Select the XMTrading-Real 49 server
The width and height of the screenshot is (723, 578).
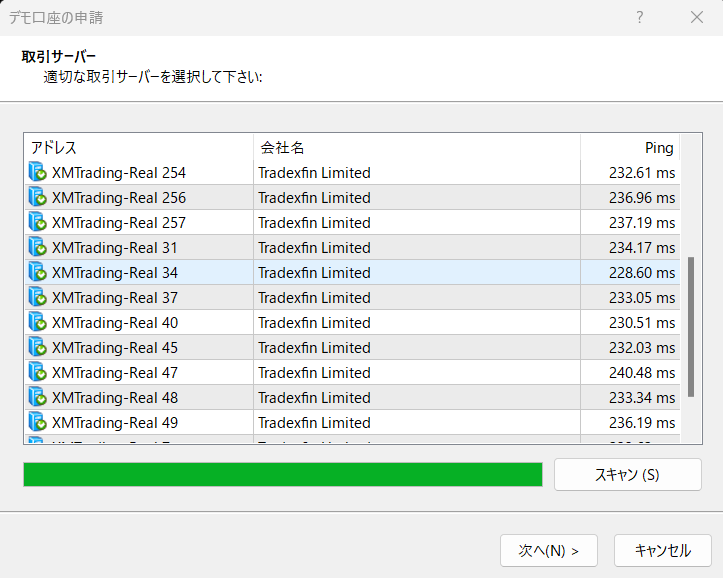tap(353, 422)
